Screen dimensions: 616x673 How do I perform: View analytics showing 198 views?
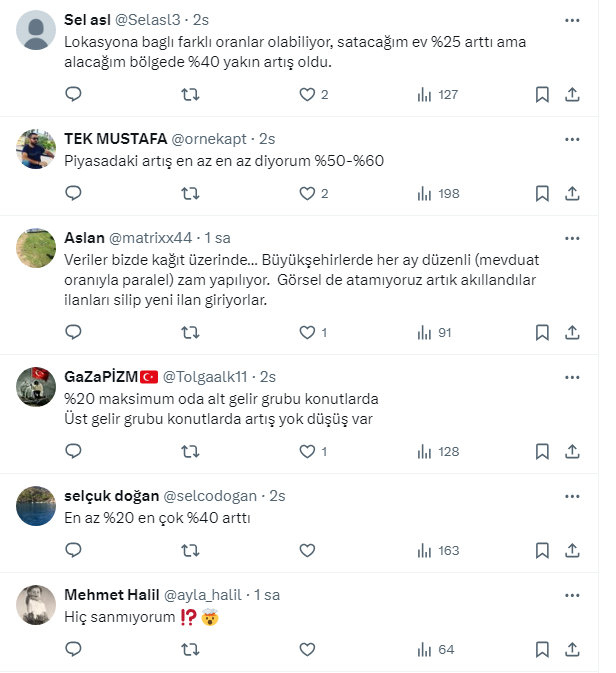437,193
